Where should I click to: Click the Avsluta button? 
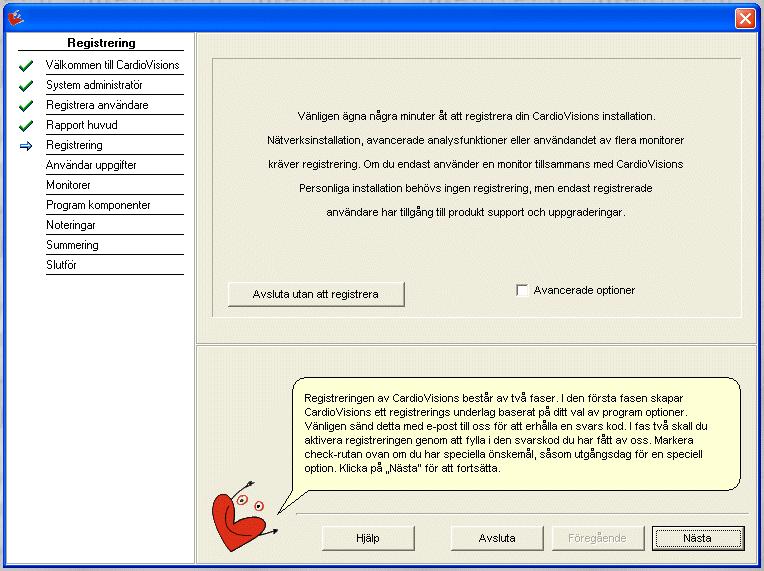(497, 538)
